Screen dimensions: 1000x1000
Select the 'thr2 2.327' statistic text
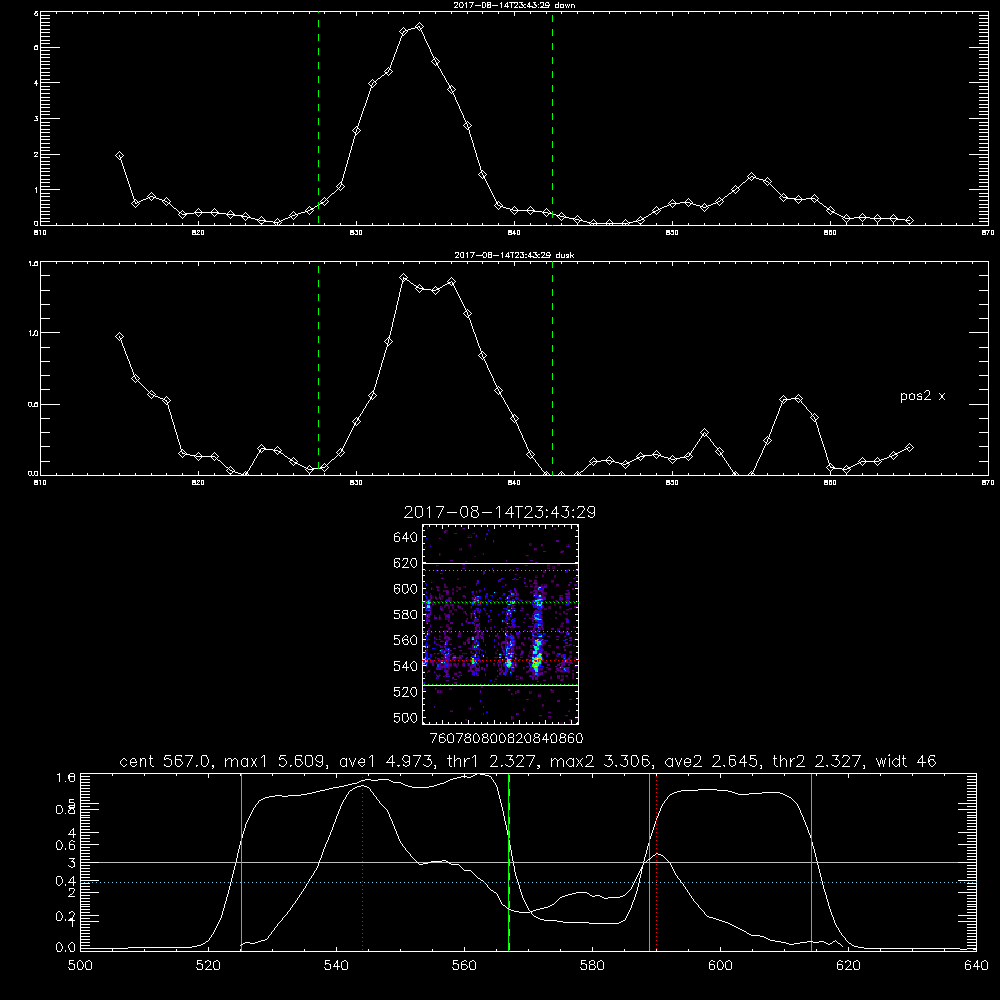click(818, 761)
